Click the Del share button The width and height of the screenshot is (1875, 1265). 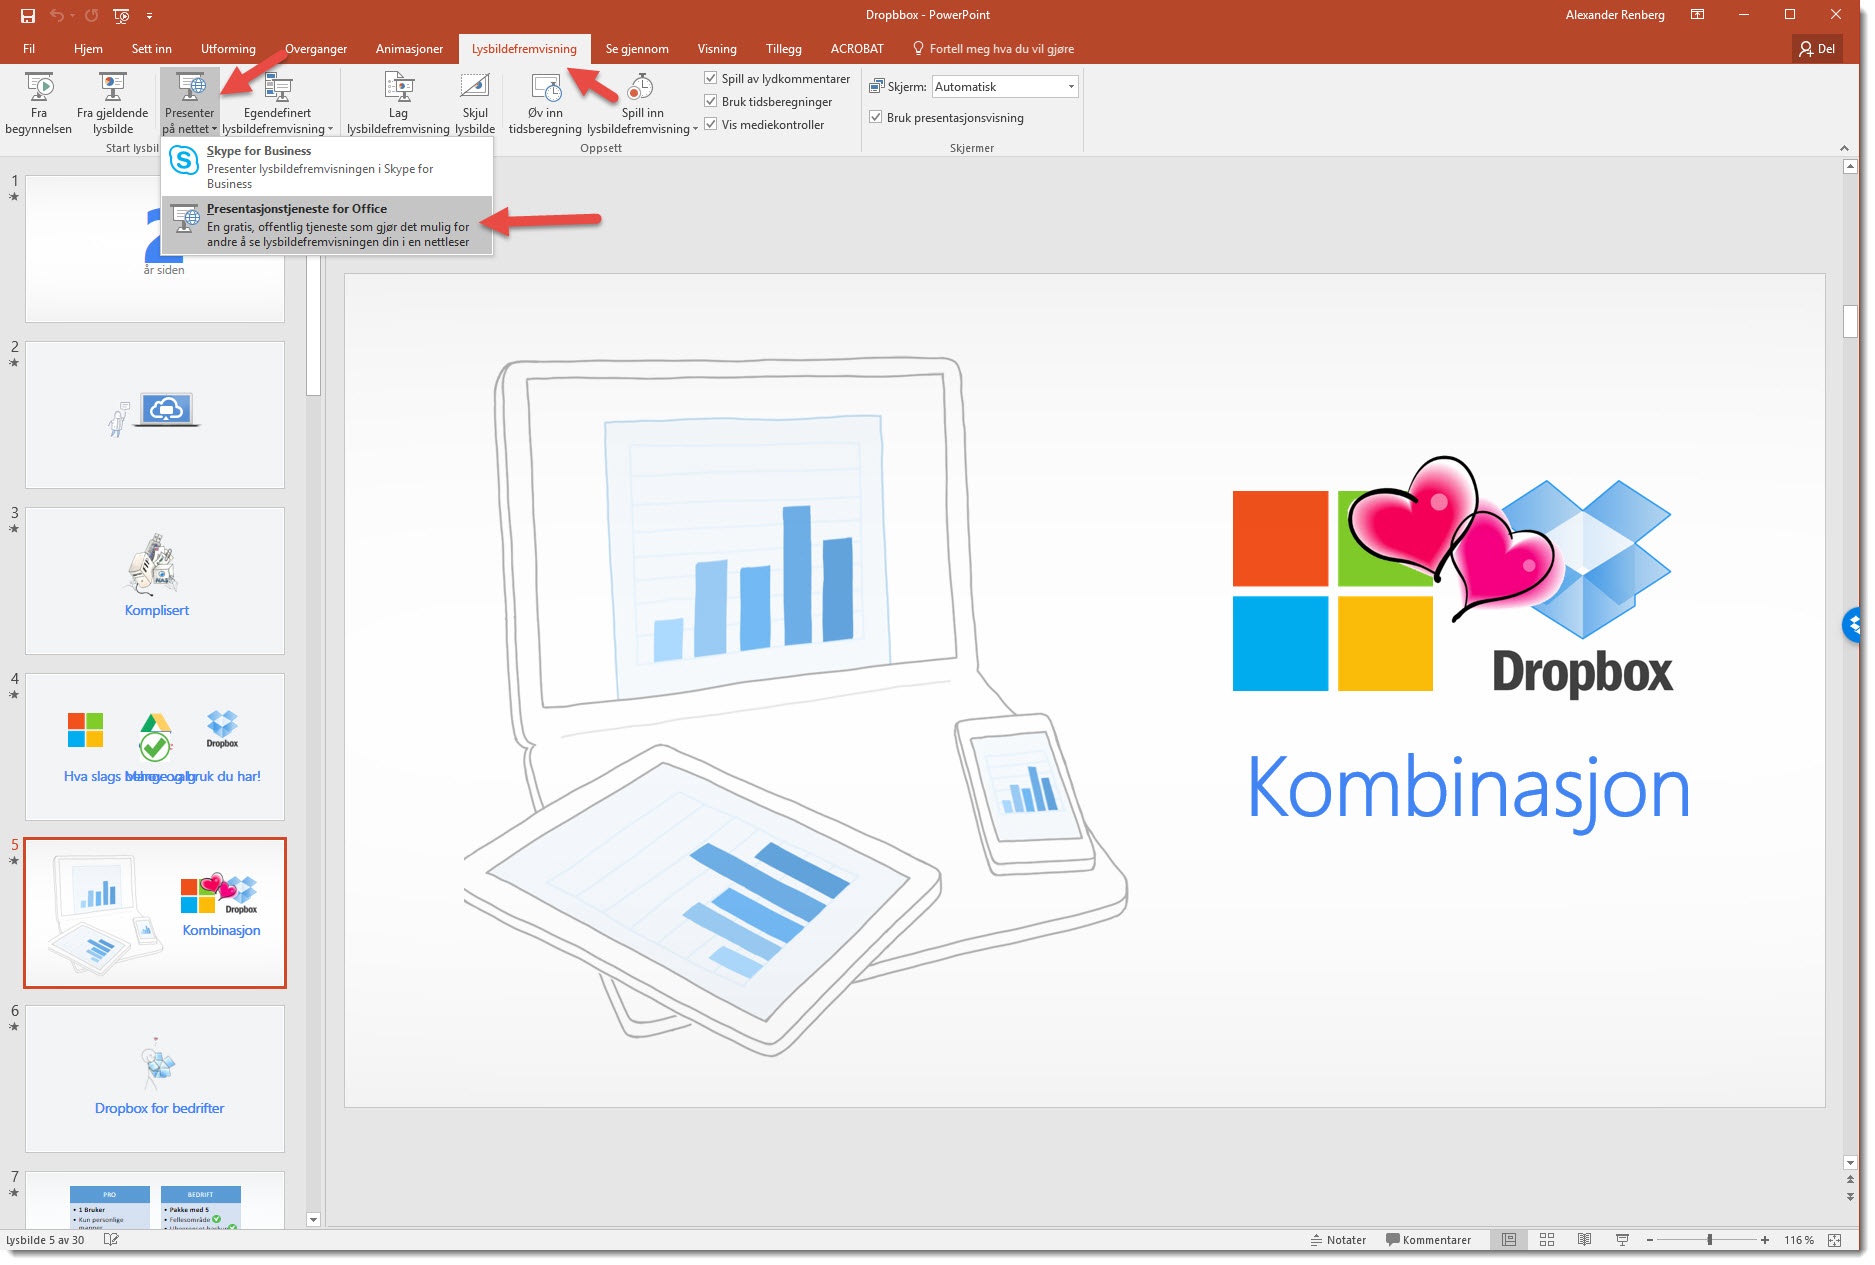click(1817, 48)
